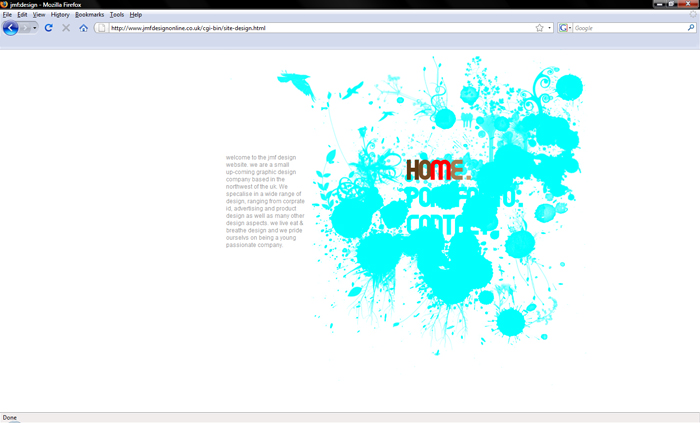Expand the address bar URL dropdown
This screenshot has height=423, width=700.
click(549, 28)
